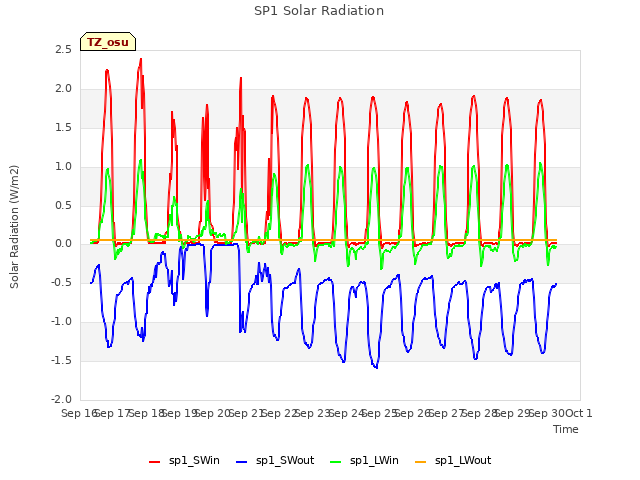Click the 2.5 y-axis tick label

[63, 49]
